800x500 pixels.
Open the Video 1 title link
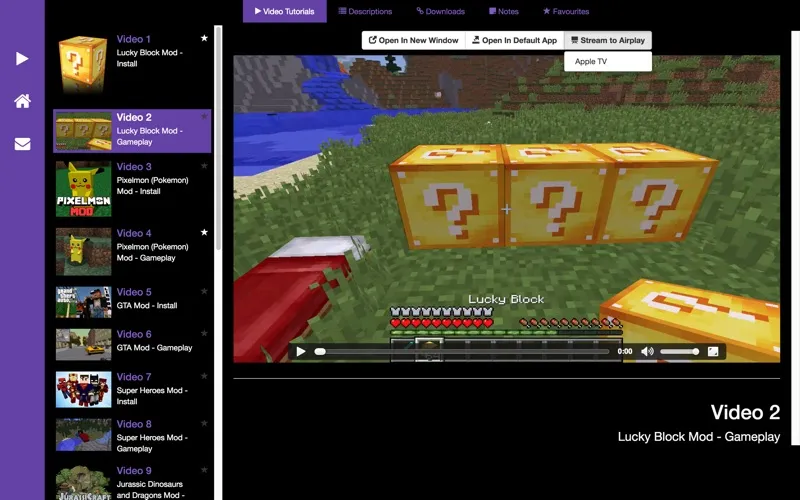coord(133,39)
